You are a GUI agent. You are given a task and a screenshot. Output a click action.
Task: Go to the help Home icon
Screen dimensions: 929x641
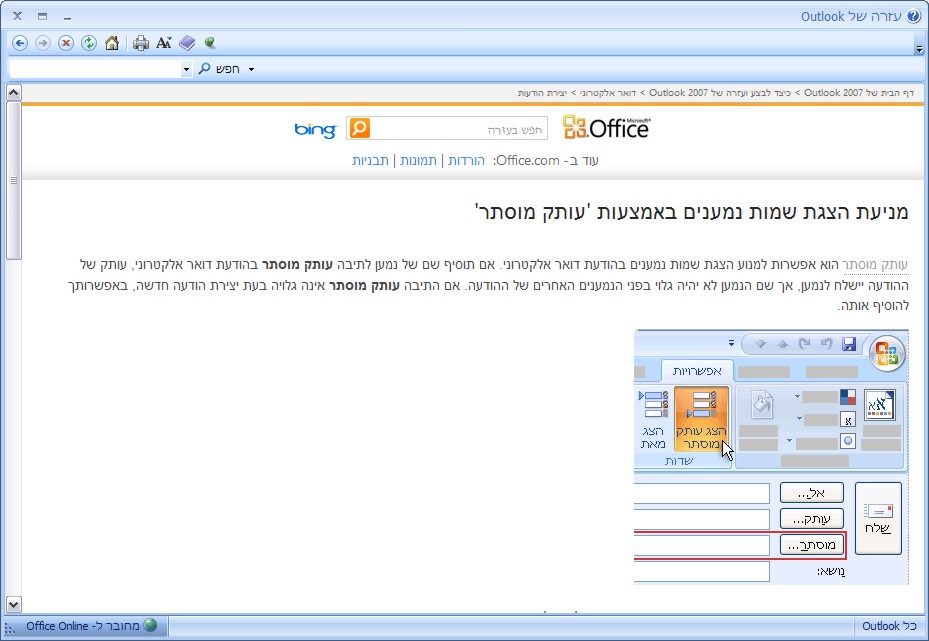(x=112, y=43)
